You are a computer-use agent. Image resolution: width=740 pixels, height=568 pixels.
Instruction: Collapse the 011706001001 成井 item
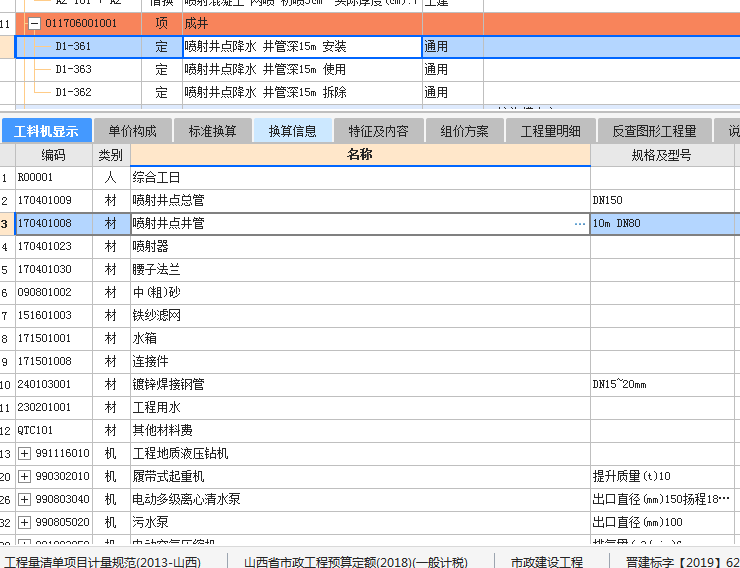pyautogui.click(x=34, y=23)
